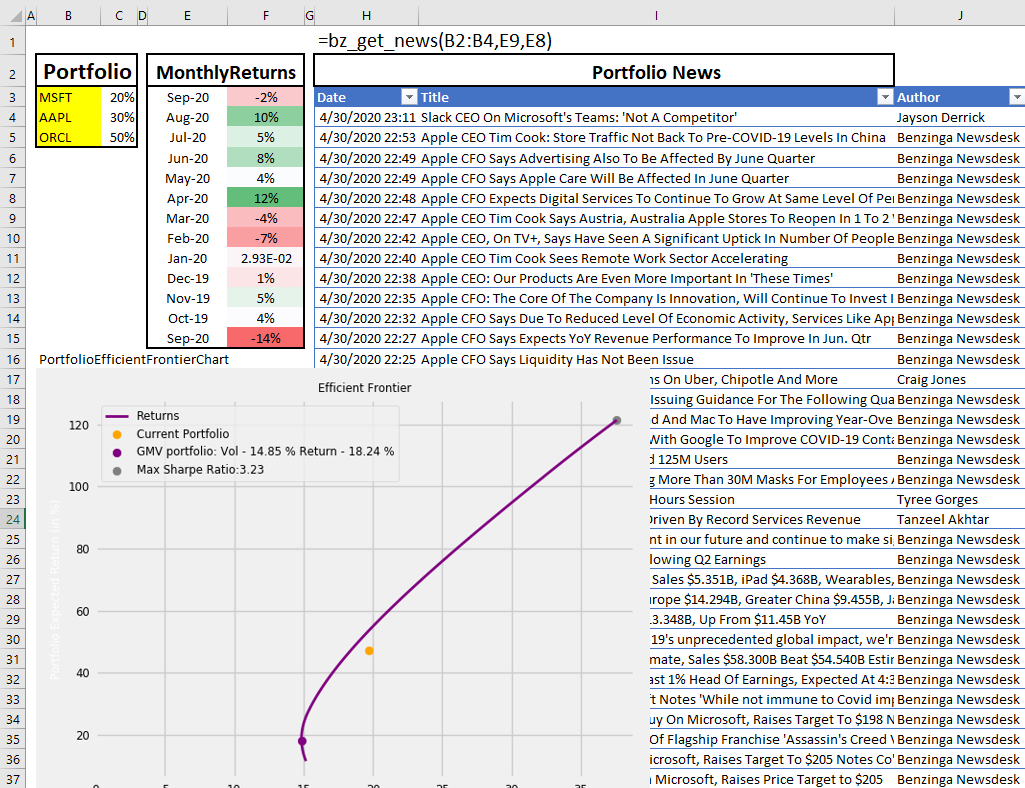
Task: Select the 30% weight cell for AAPL
Action: coord(119,118)
